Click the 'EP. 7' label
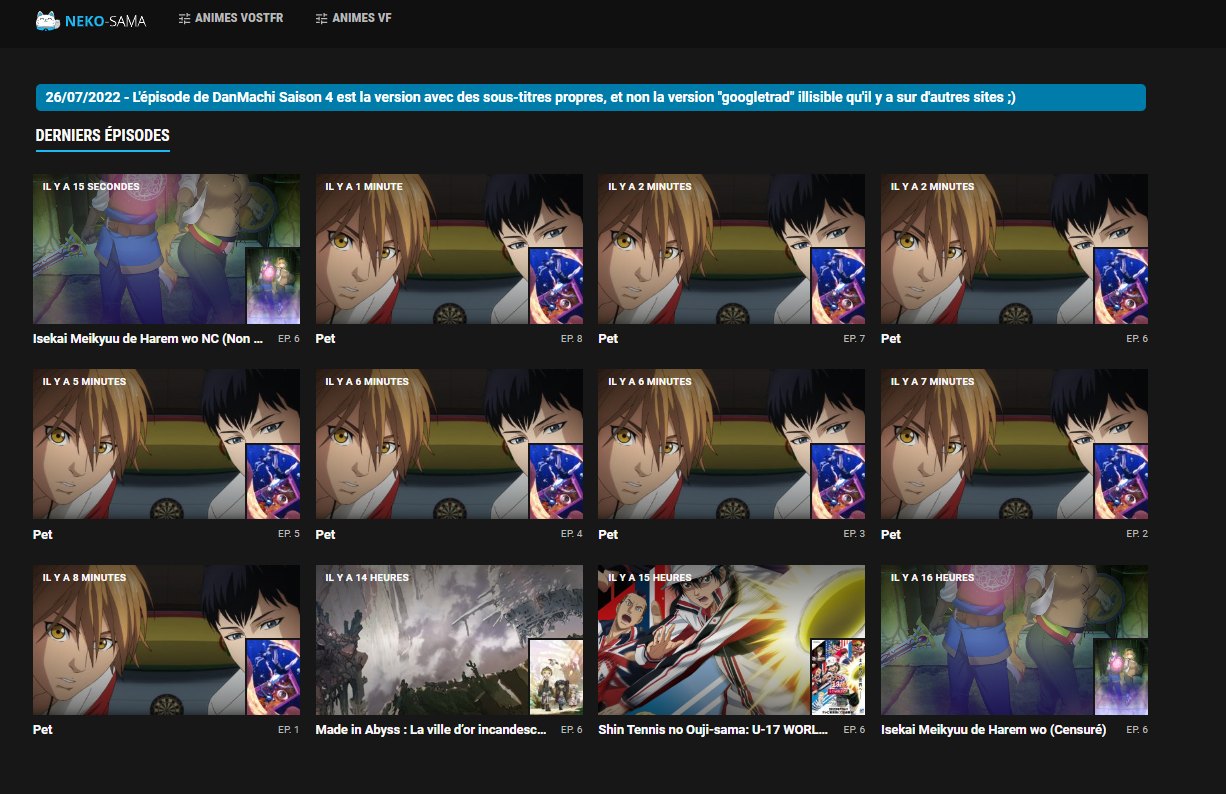1226x794 pixels. coord(854,339)
